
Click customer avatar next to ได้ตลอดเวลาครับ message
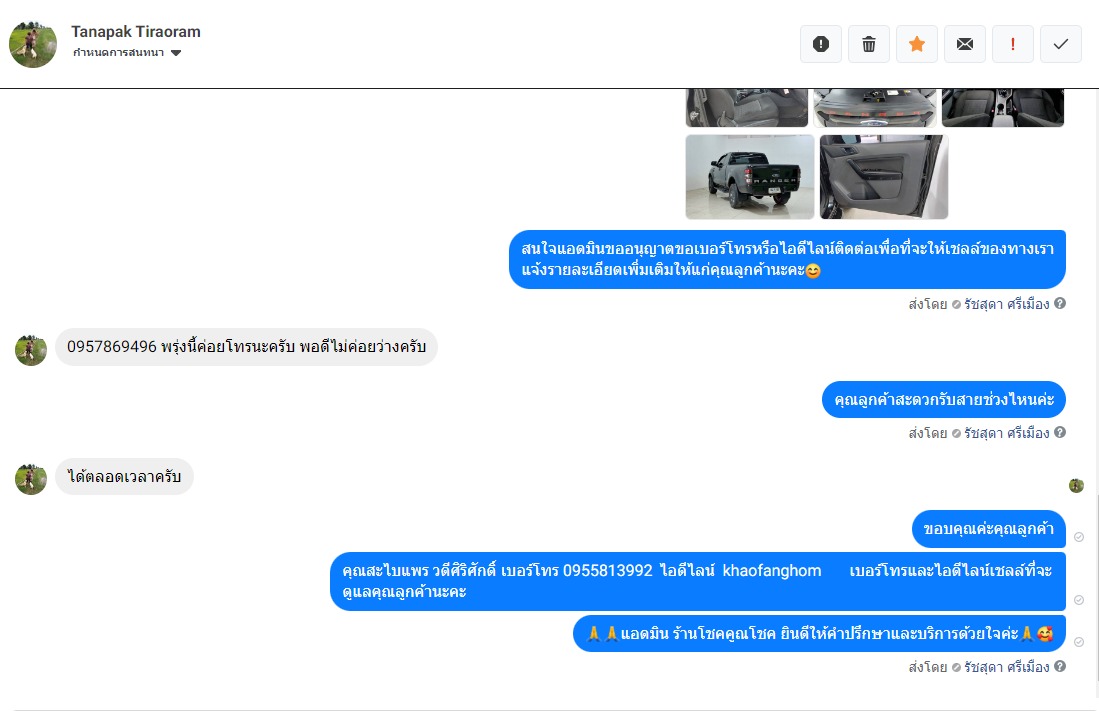pyautogui.click(x=31, y=479)
